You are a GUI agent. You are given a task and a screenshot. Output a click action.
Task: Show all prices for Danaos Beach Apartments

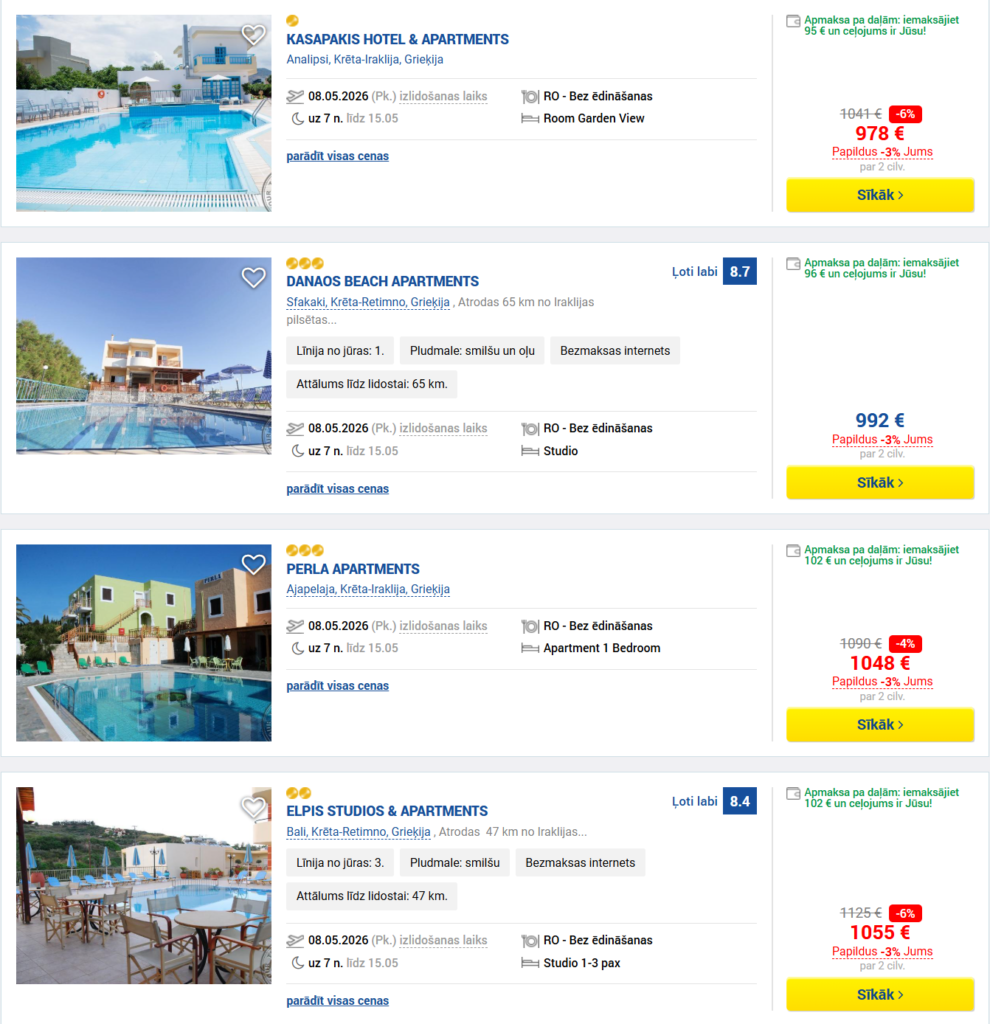coord(337,489)
